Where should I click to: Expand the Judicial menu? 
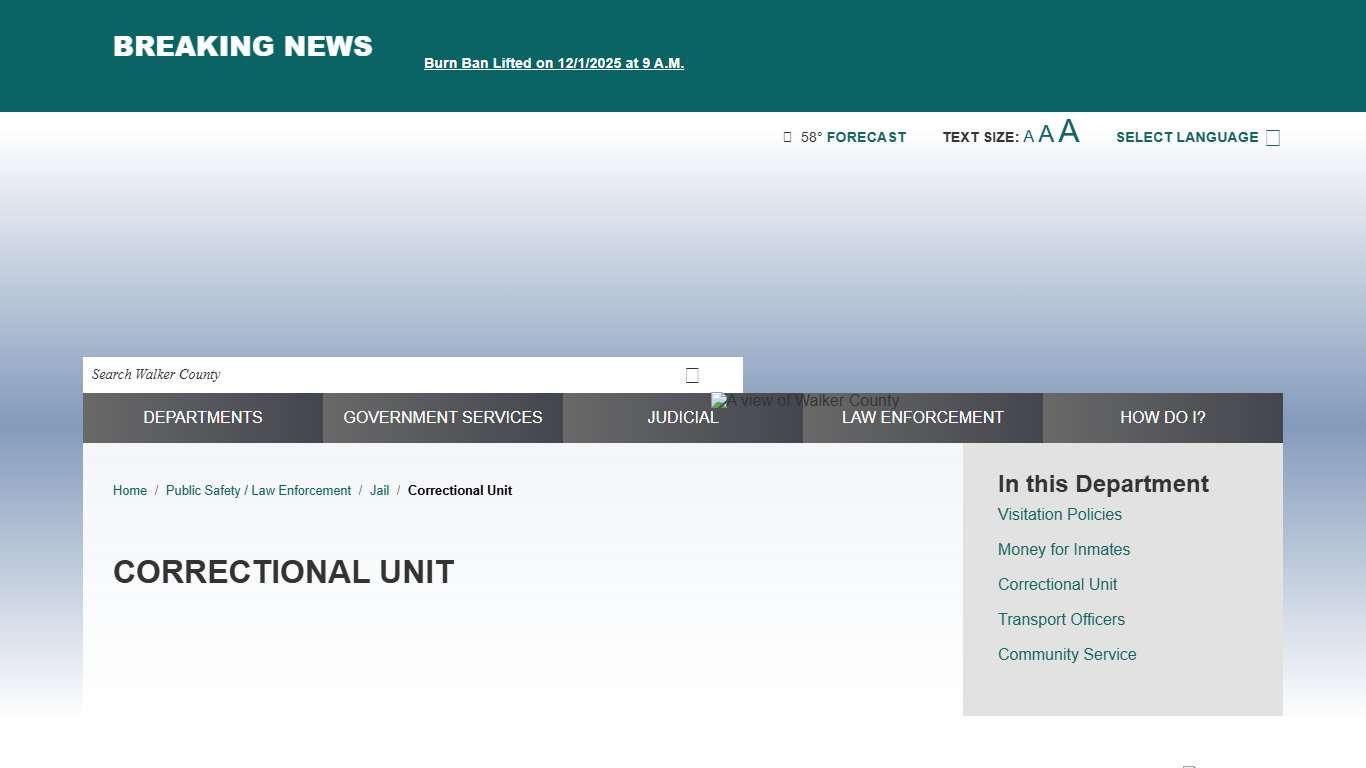pos(683,418)
